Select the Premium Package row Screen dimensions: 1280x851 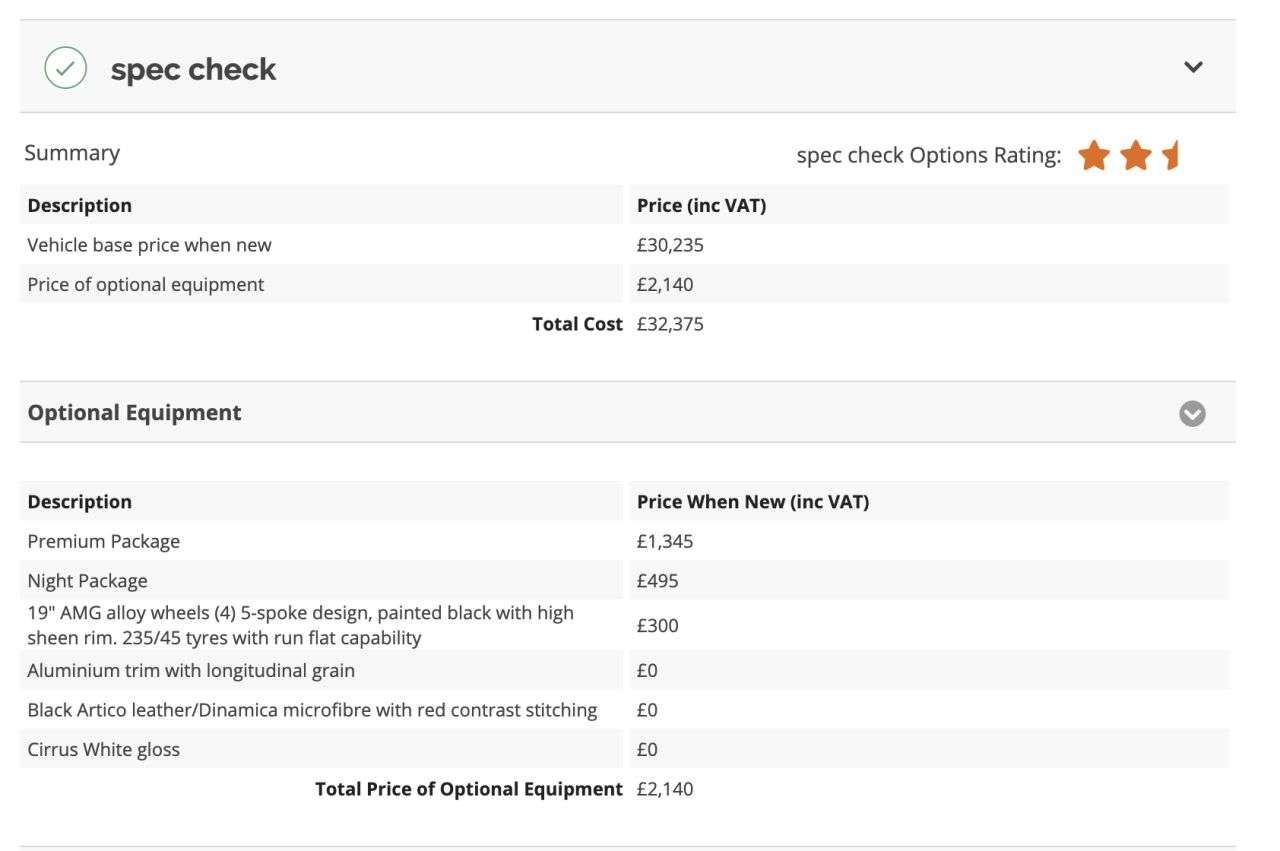click(x=104, y=541)
